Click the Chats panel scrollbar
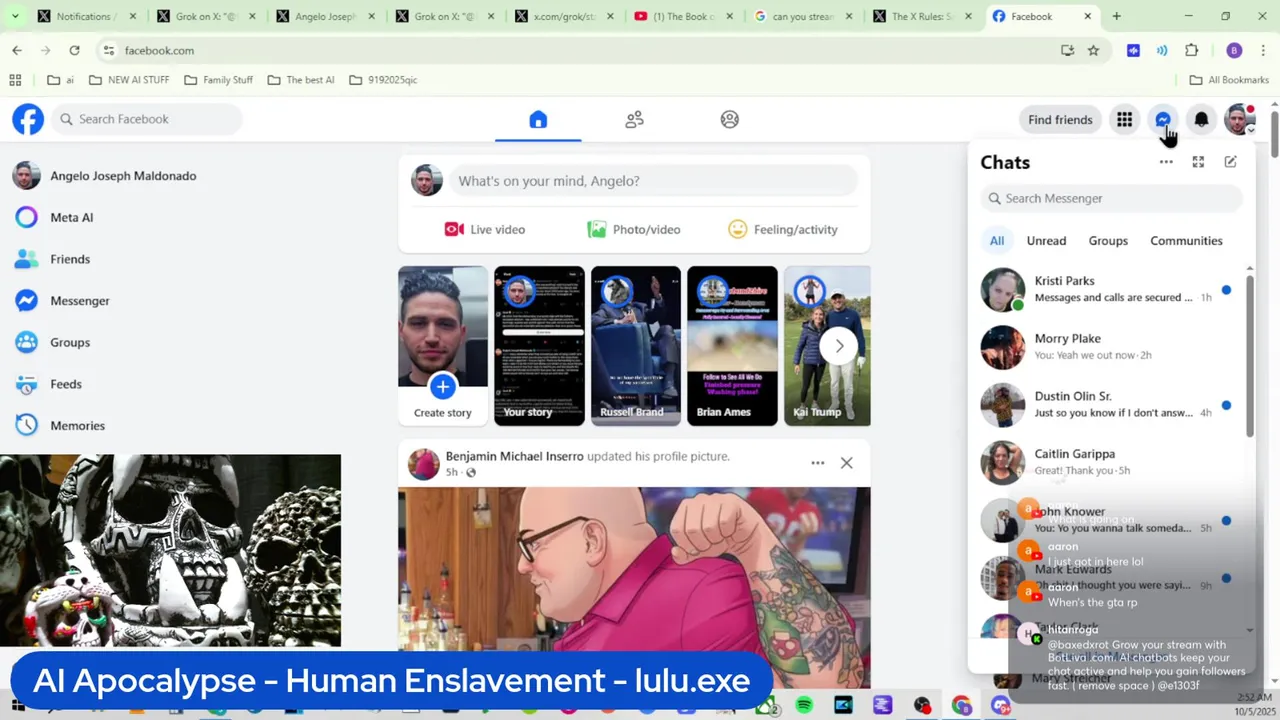Image resolution: width=1280 pixels, height=720 pixels. [1249, 356]
